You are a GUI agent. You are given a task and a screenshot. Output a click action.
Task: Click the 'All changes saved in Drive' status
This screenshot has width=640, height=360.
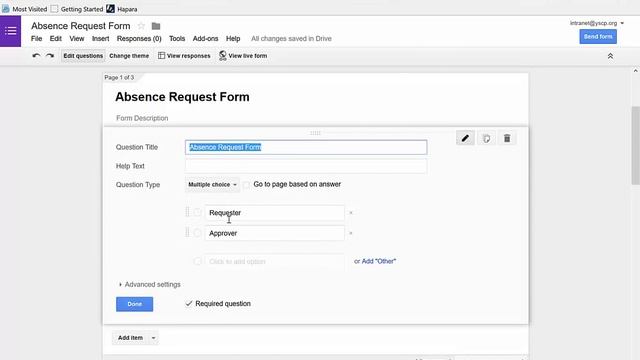(x=291, y=38)
